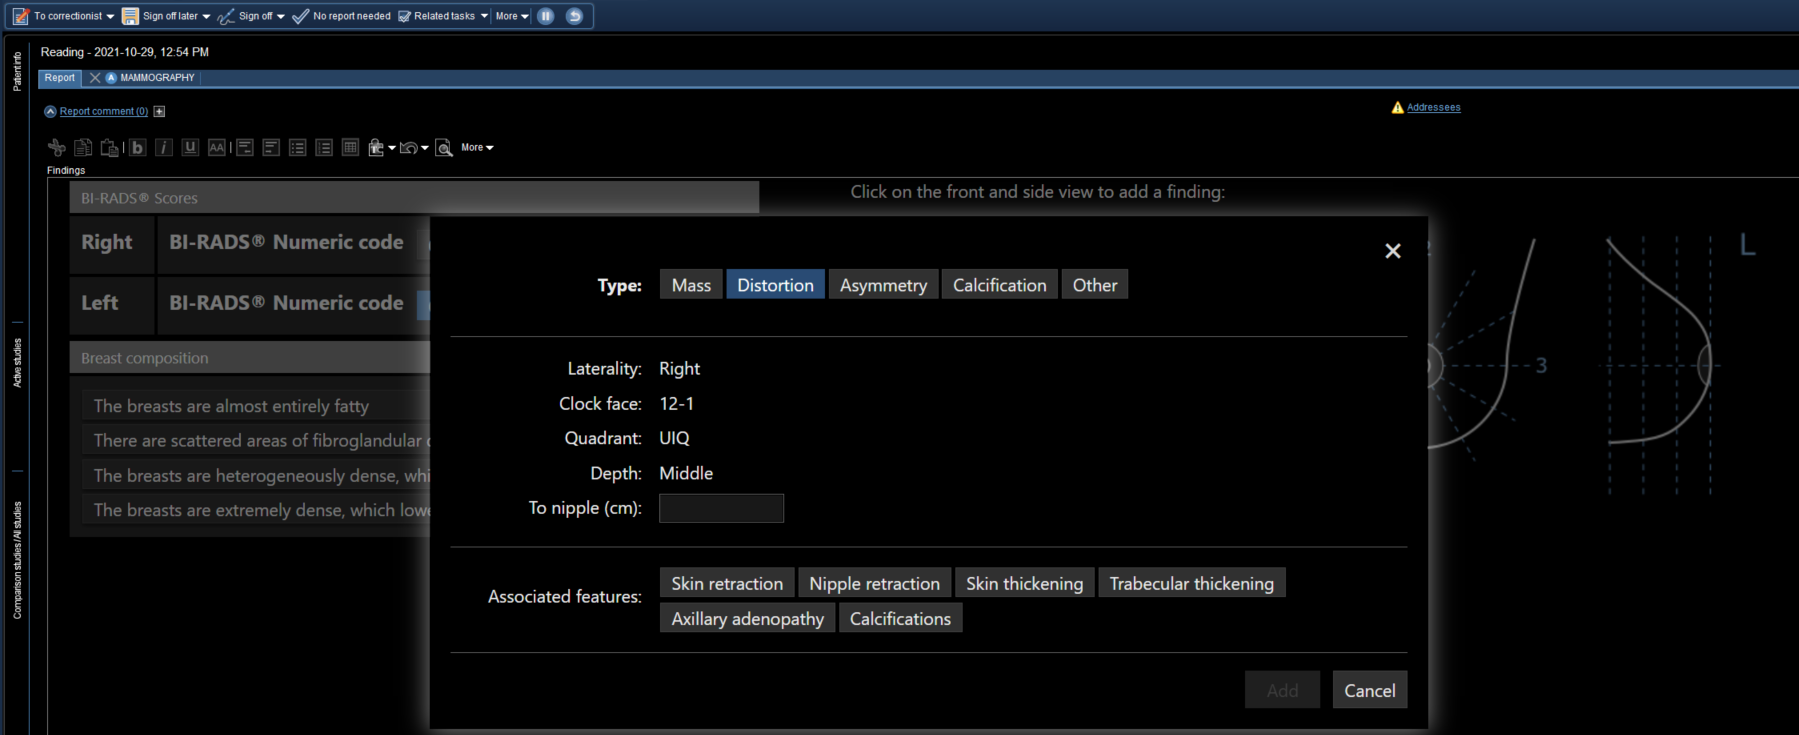Open the editor toolbar More dropdown
The width and height of the screenshot is (1799, 735).
click(x=477, y=148)
